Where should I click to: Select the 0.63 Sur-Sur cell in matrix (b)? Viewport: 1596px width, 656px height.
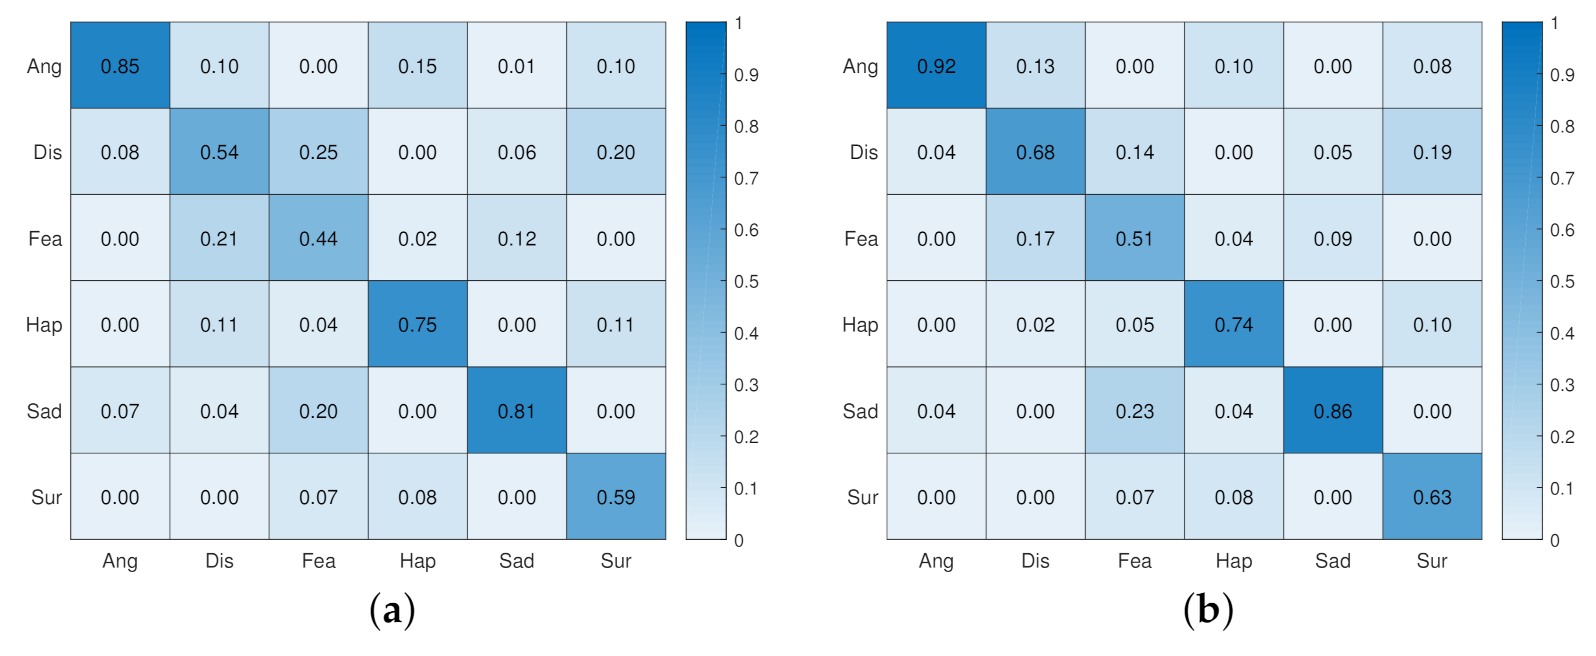click(1432, 497)
